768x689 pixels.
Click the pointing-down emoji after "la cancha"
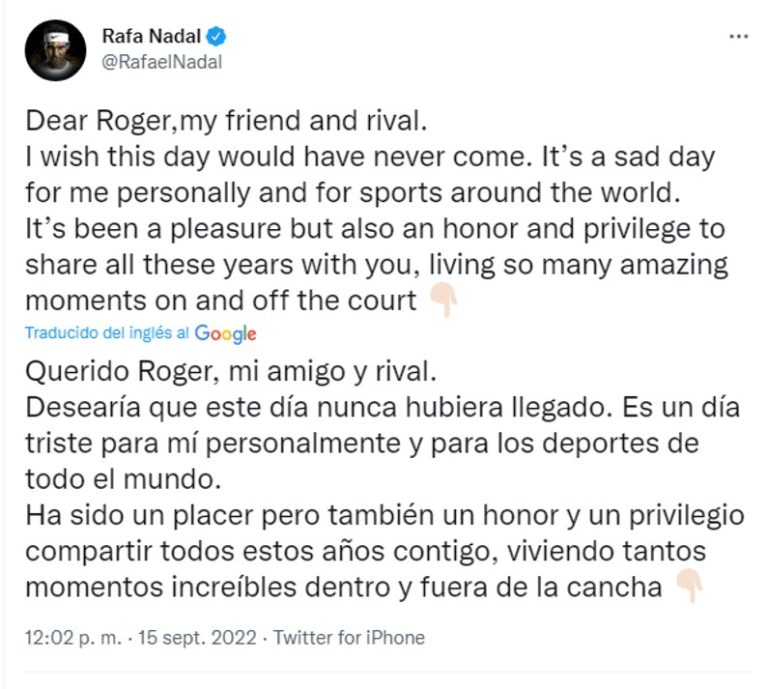689,586
